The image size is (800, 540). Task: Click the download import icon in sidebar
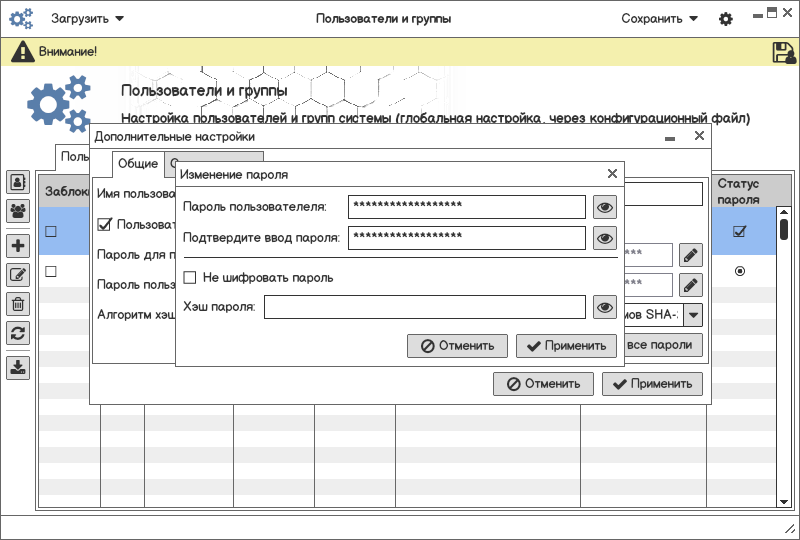pos(18,367)
